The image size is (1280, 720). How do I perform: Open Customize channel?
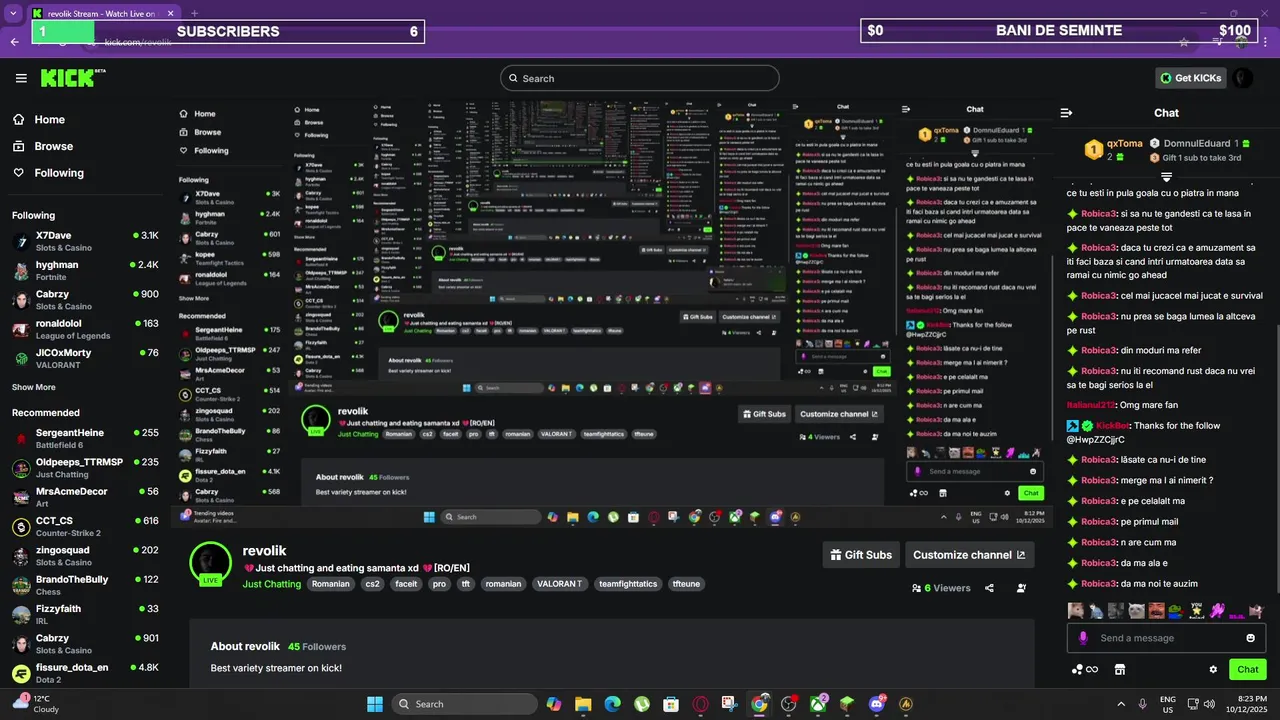coord(969,555)
